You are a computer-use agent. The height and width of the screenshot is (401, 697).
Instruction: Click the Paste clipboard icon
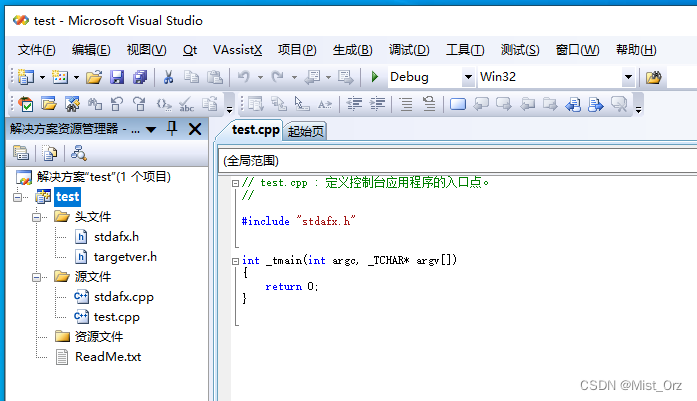tap(215, 77)
